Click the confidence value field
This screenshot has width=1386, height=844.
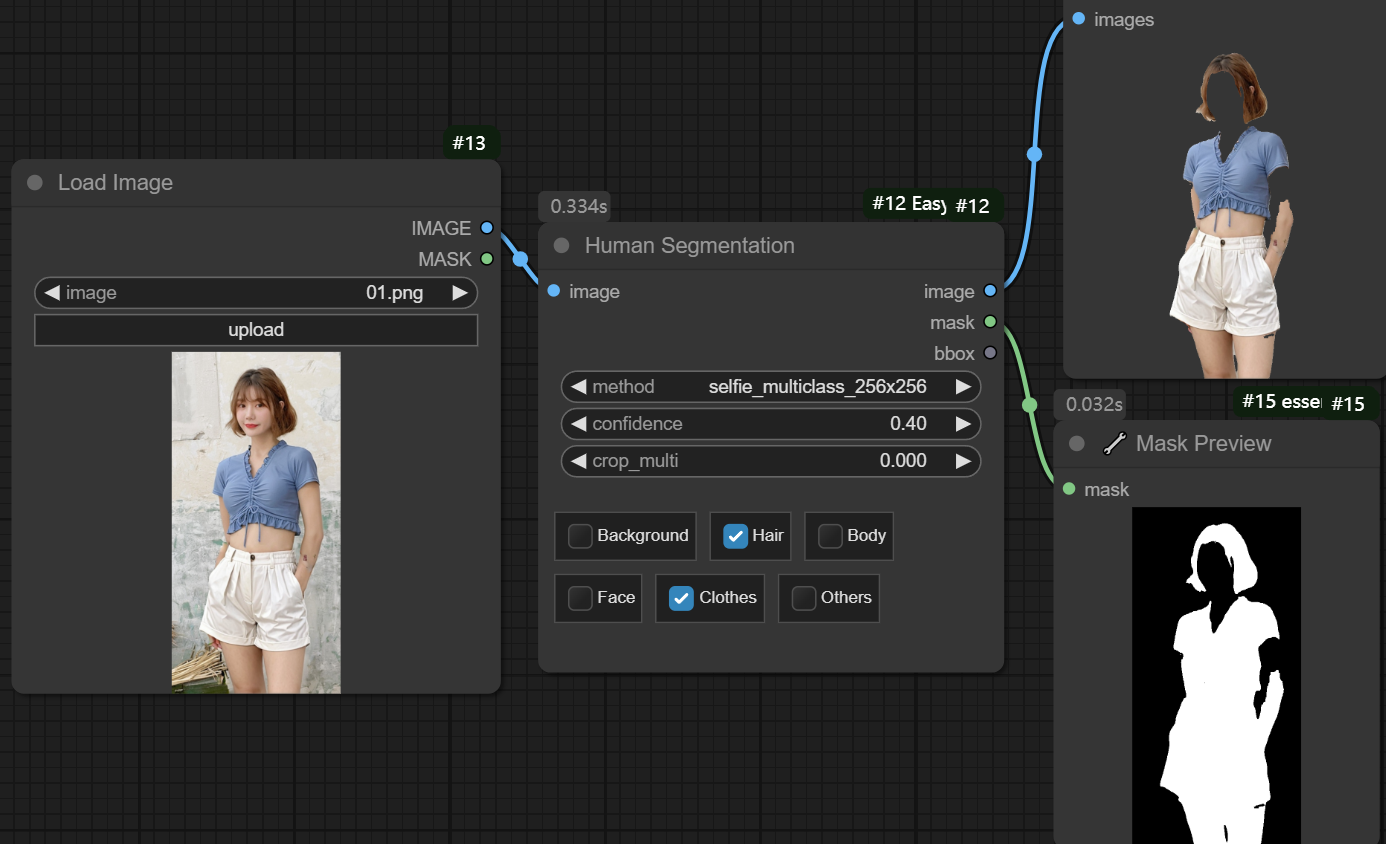click(770, 424)
